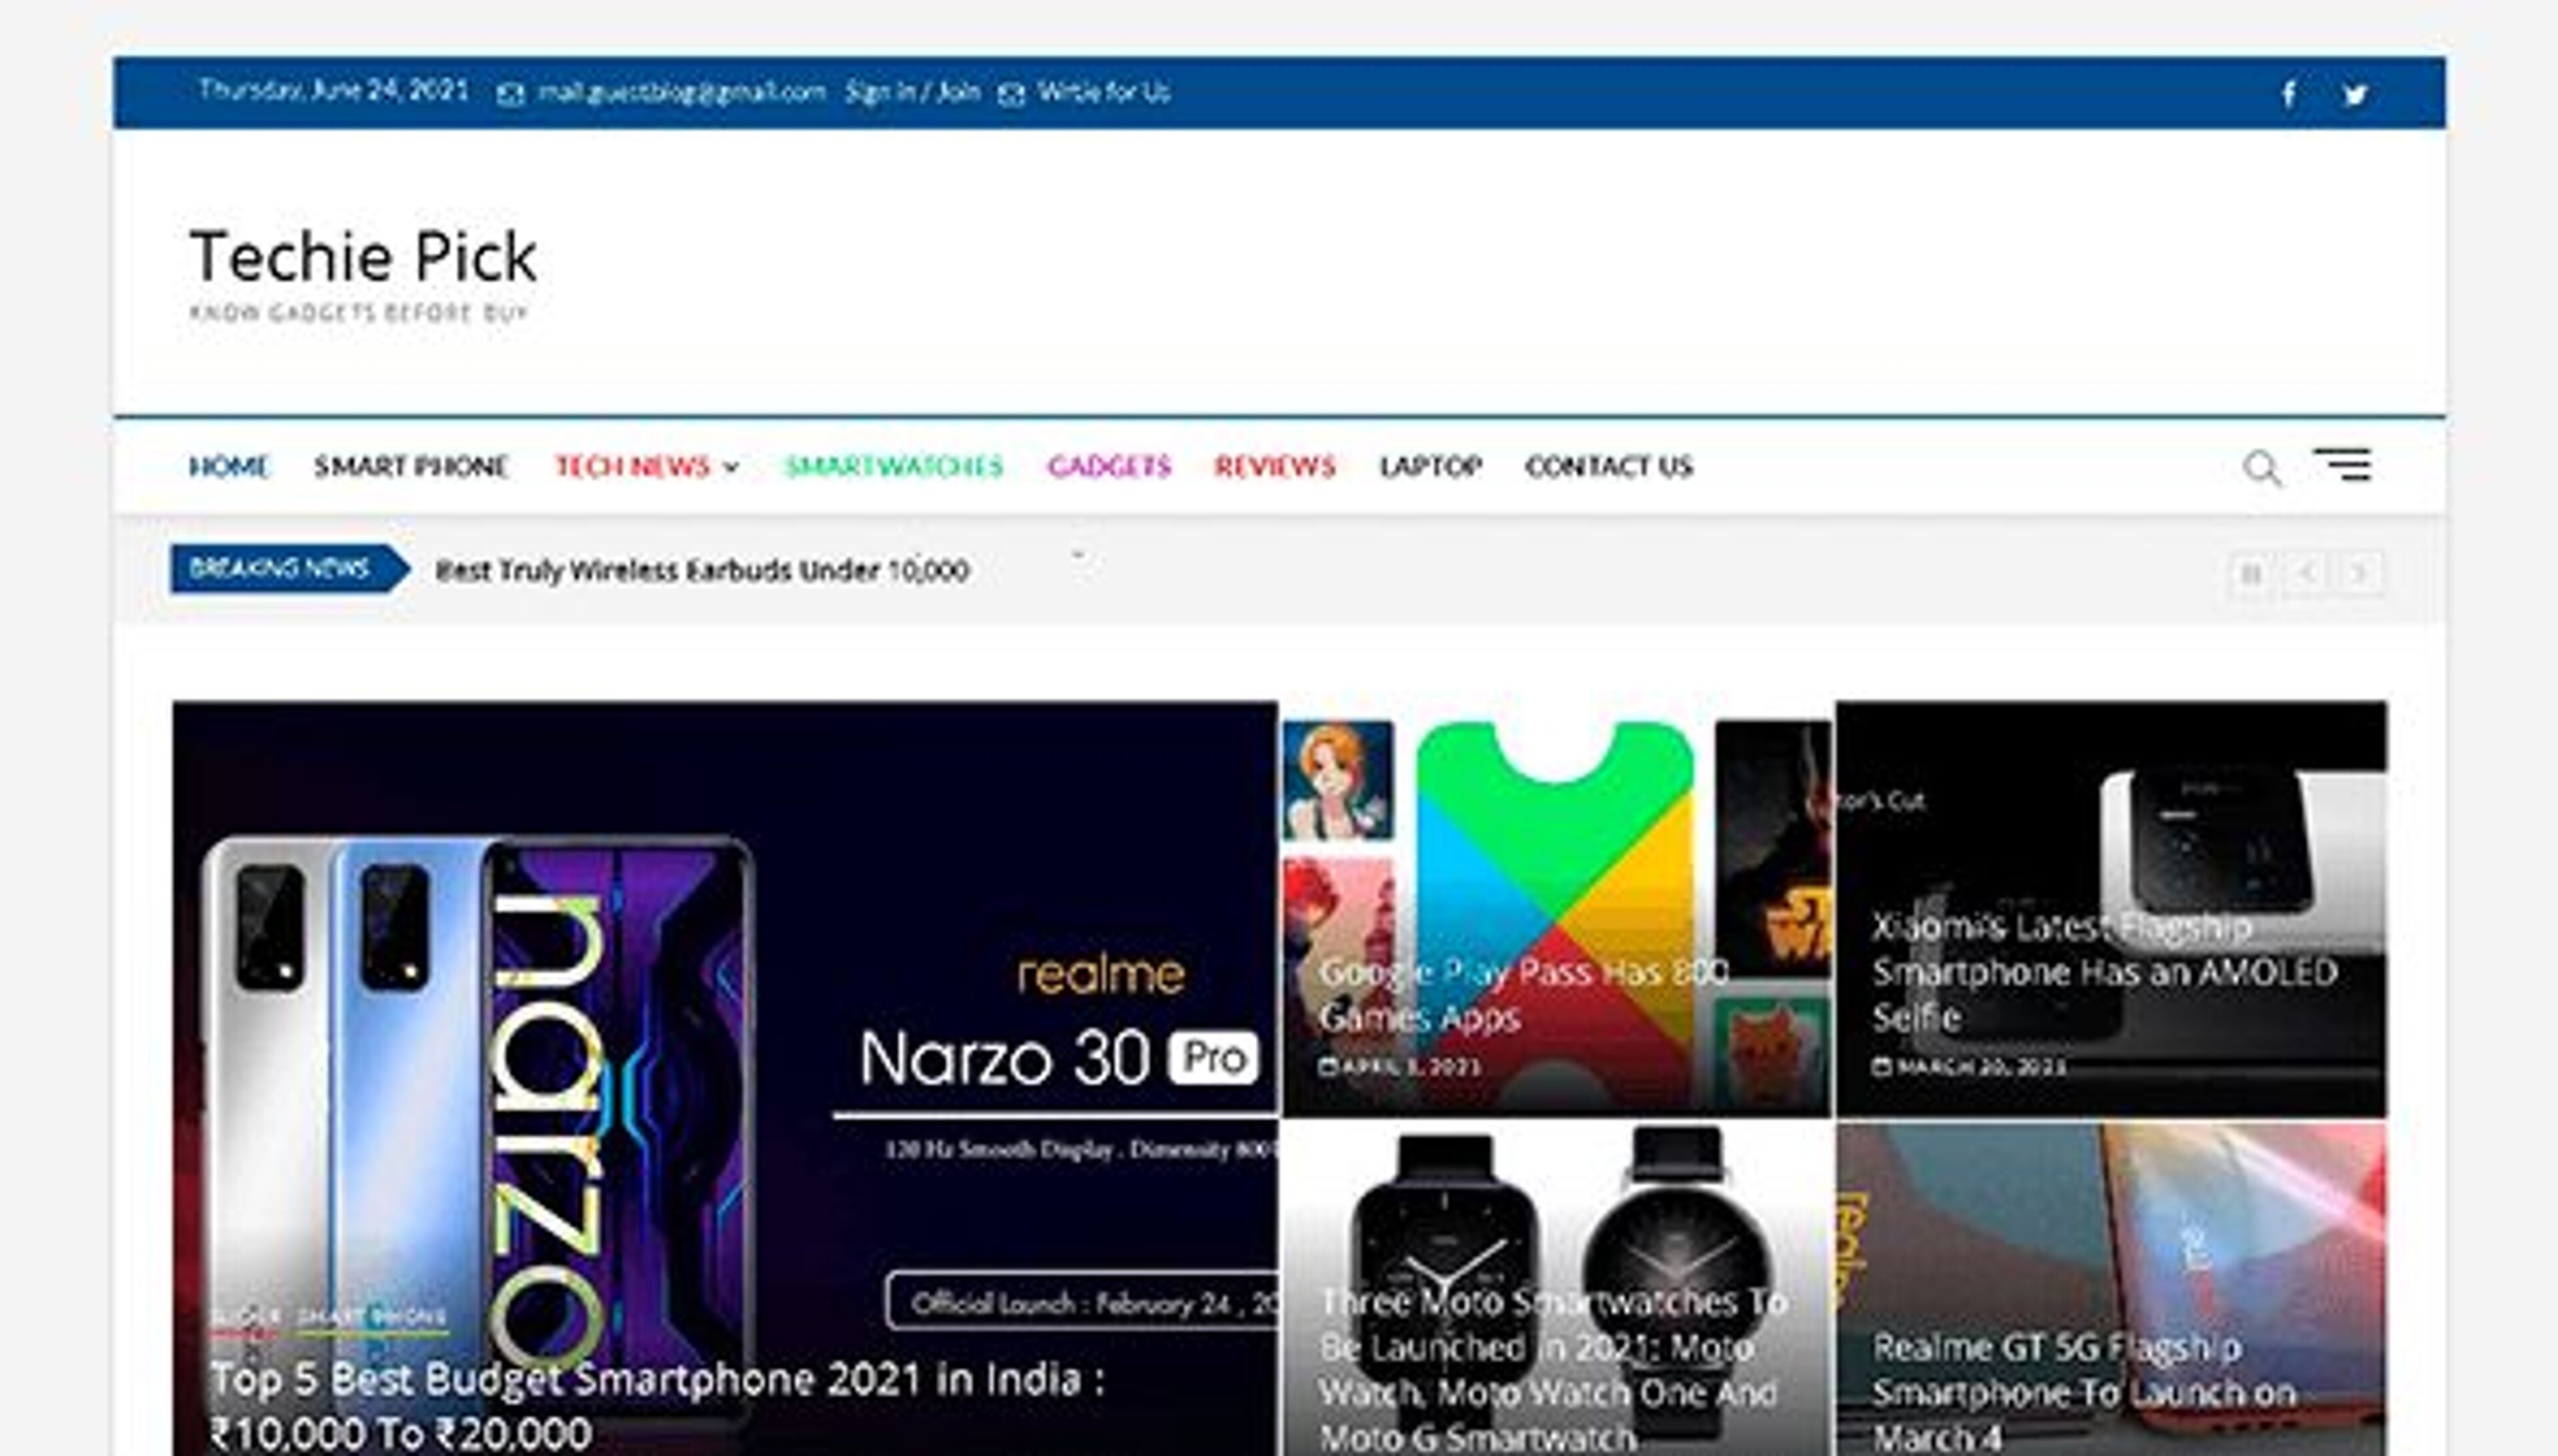Toggle the off-canvas menu panel

[2345, 464]
